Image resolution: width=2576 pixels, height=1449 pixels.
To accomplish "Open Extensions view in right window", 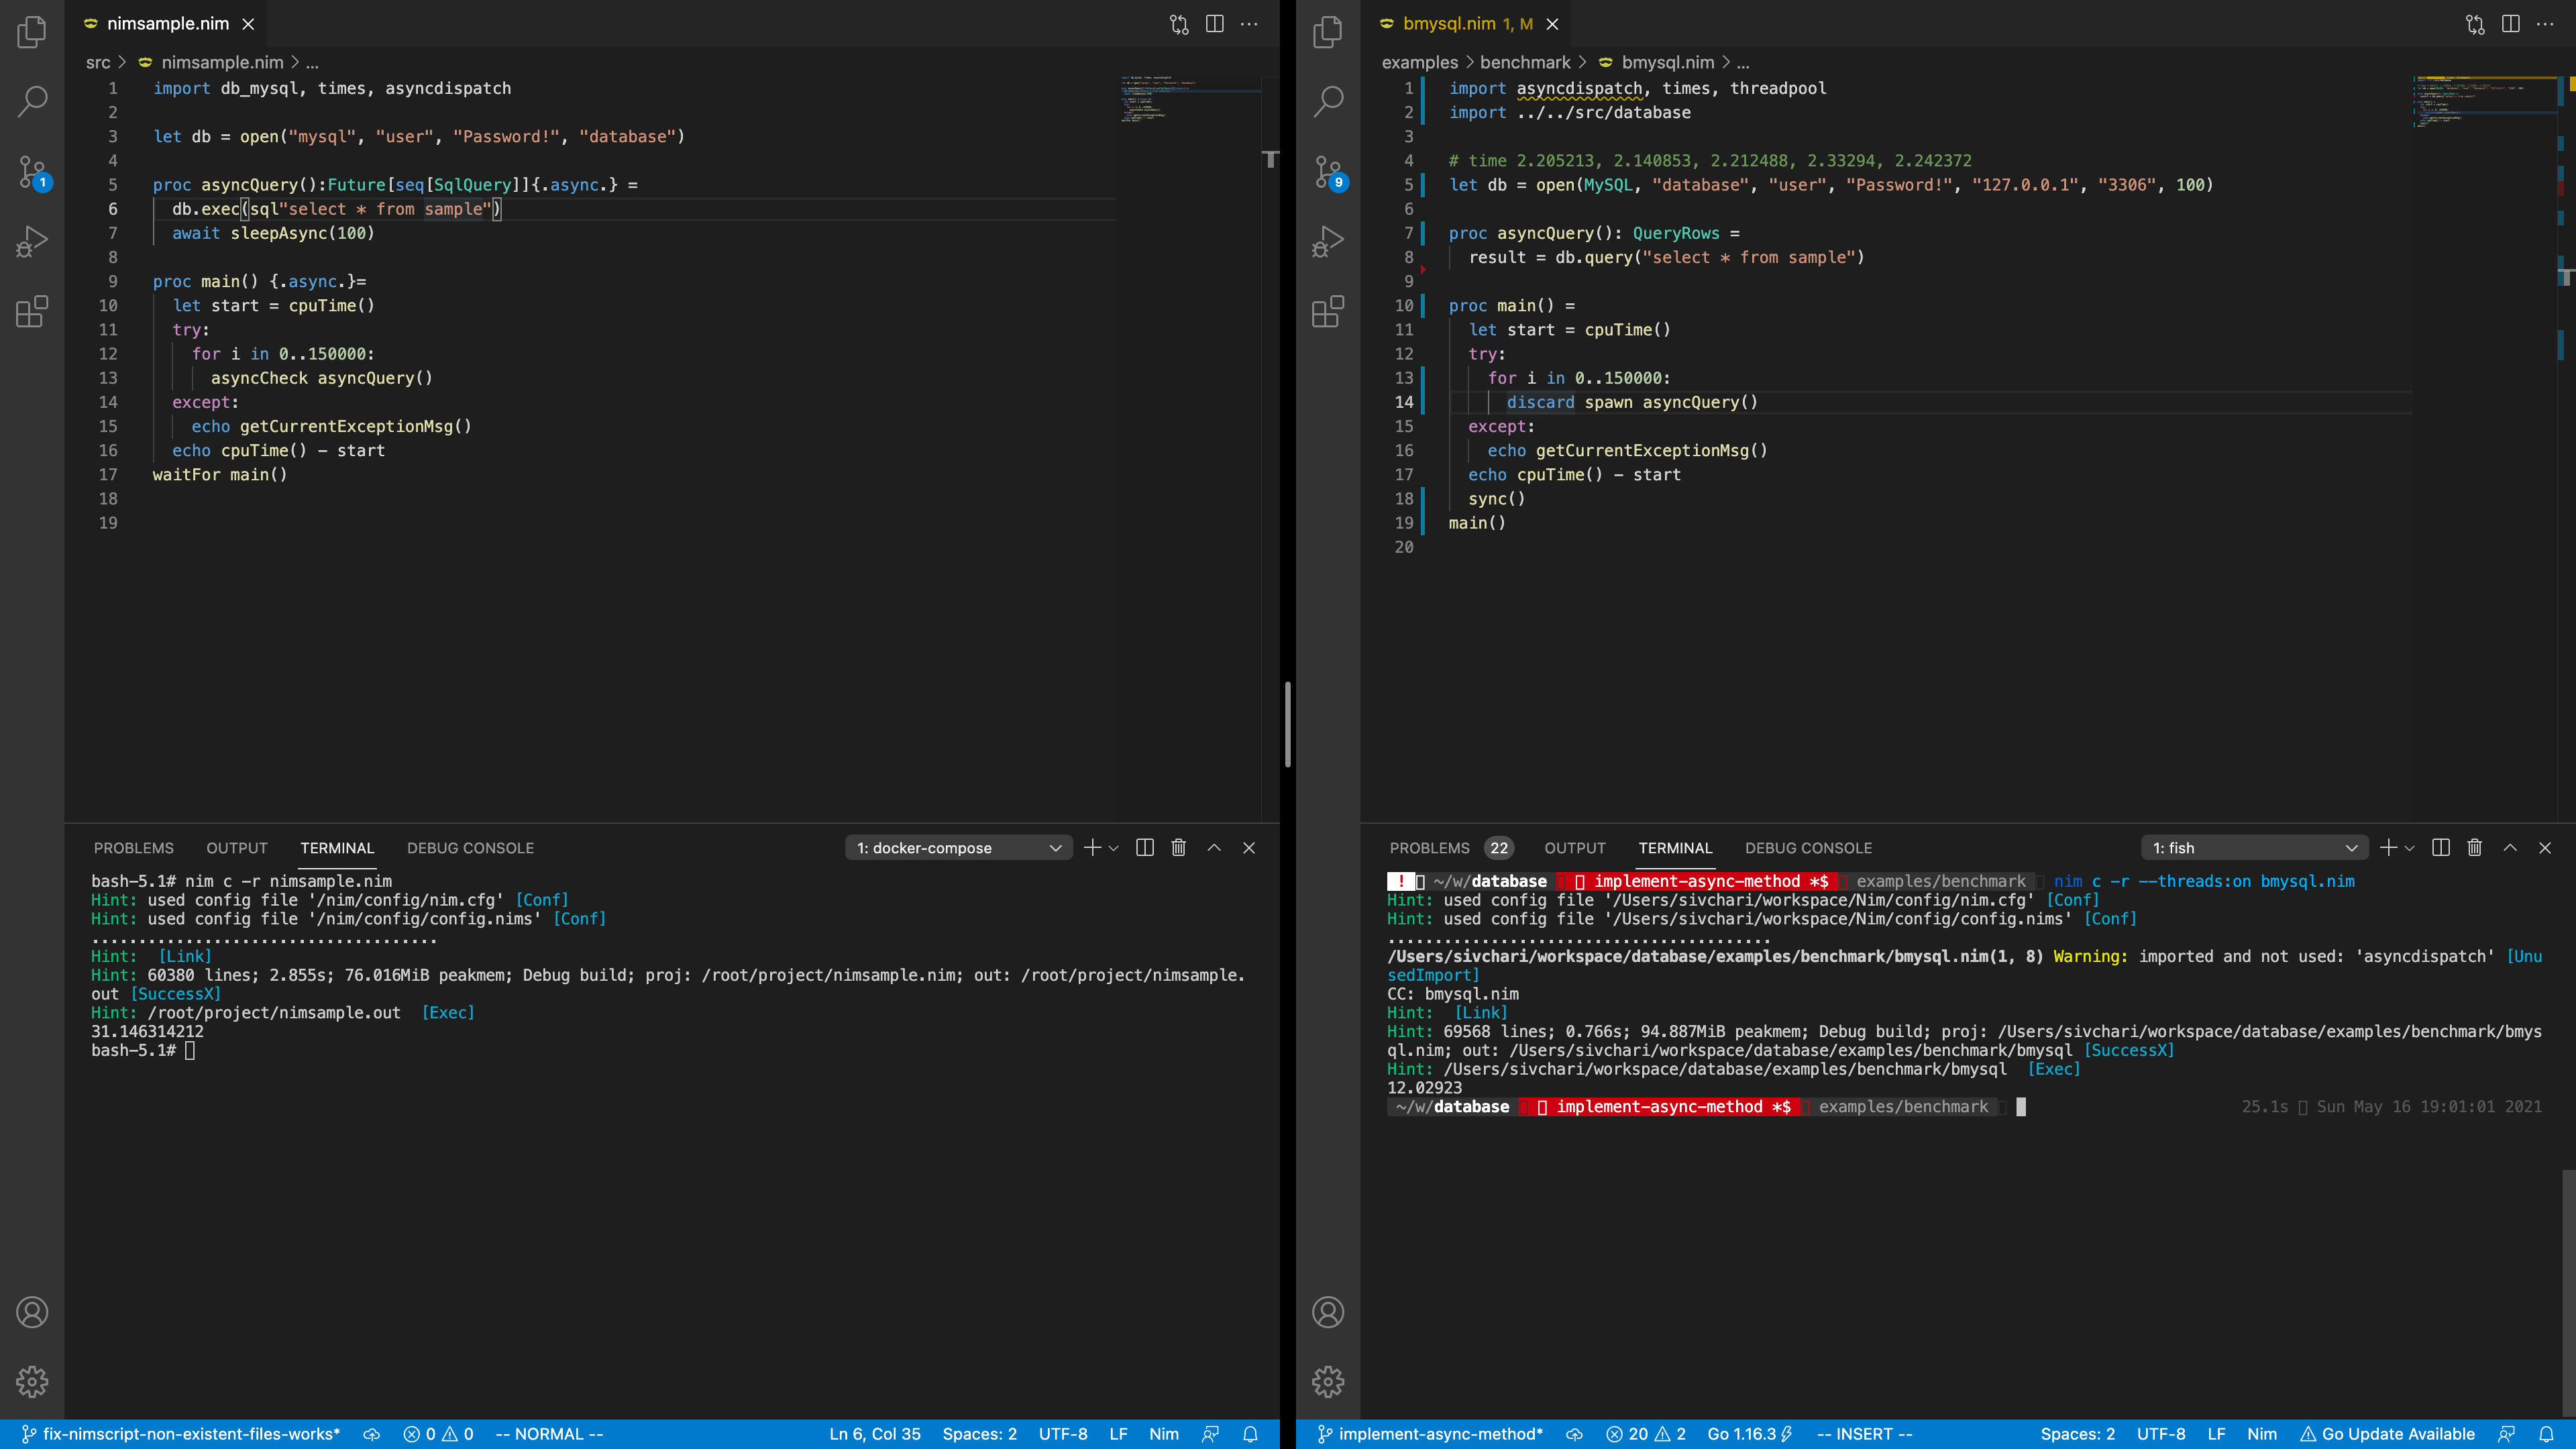I will [1328, 312].
